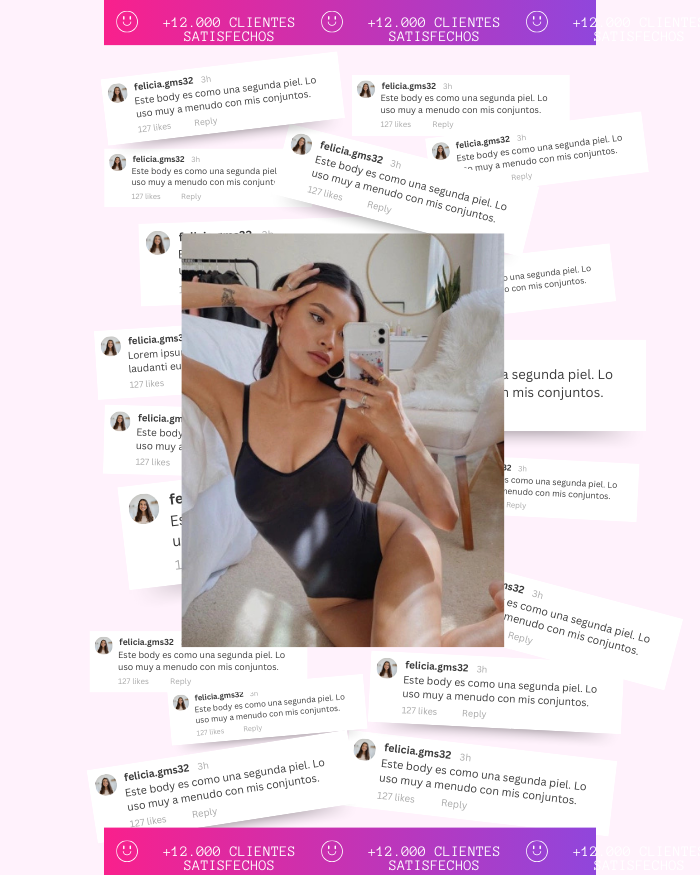Select the center selfie photo of woman
This screenshot has width=700, height=875.
(343, 440)
